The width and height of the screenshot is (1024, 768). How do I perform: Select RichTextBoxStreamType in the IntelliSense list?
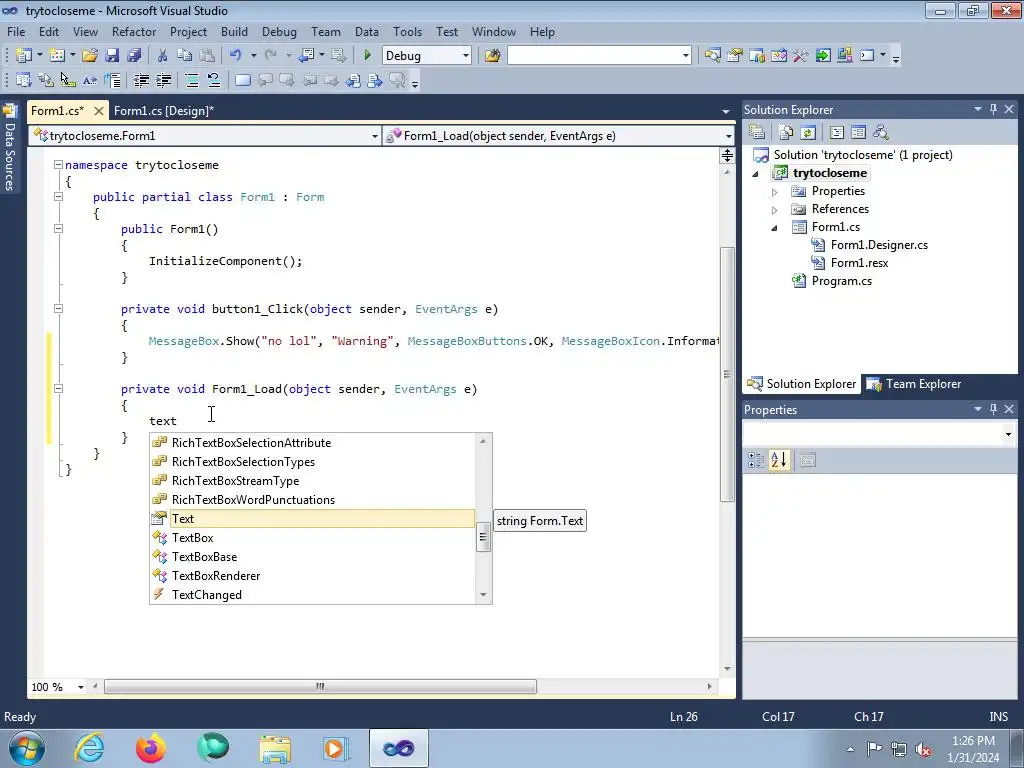coord(313,481)
